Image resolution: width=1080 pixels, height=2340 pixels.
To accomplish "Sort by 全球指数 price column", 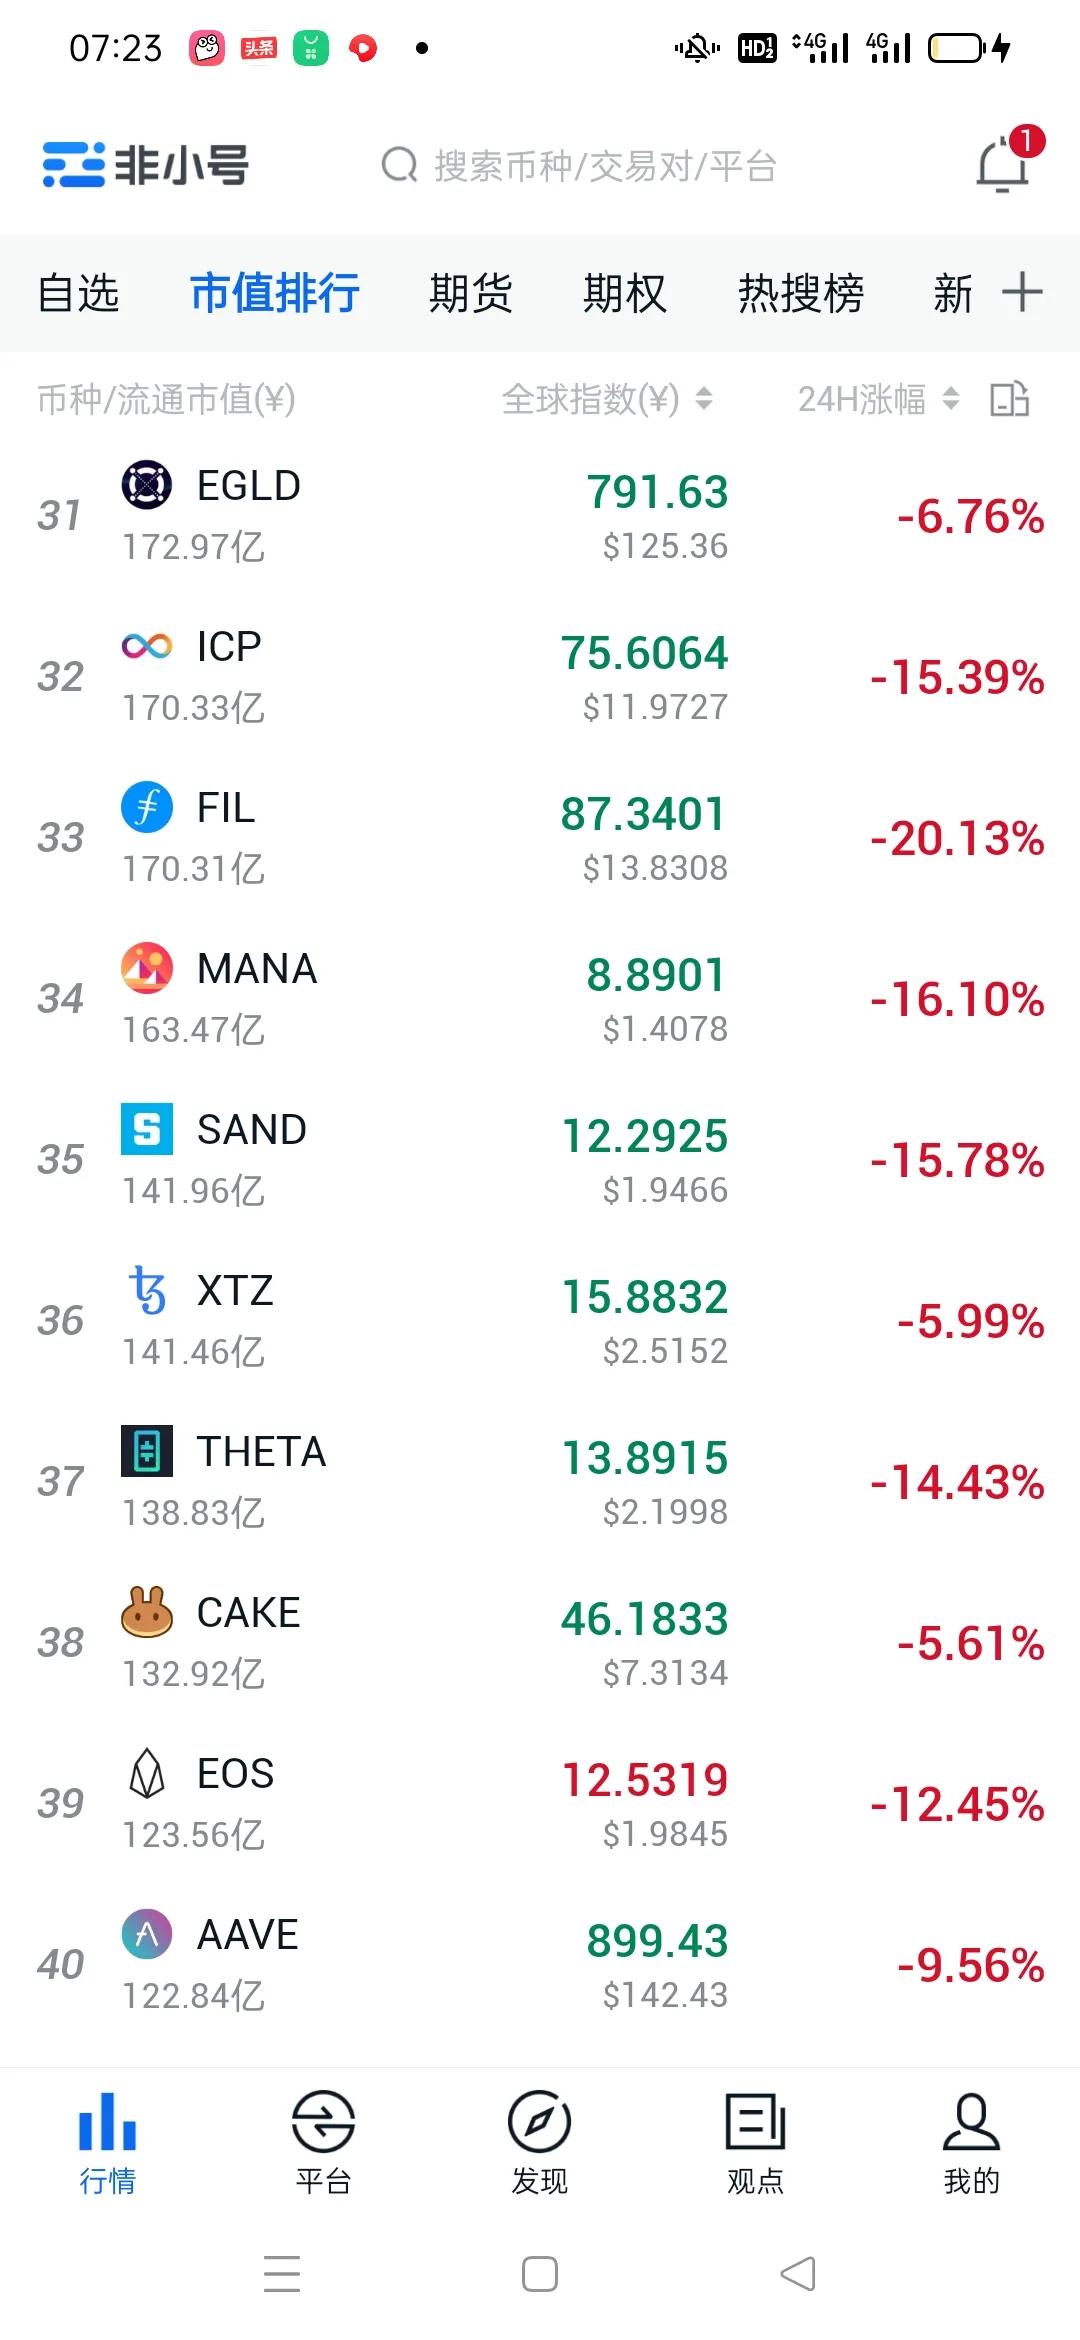I will coord(606,399).
